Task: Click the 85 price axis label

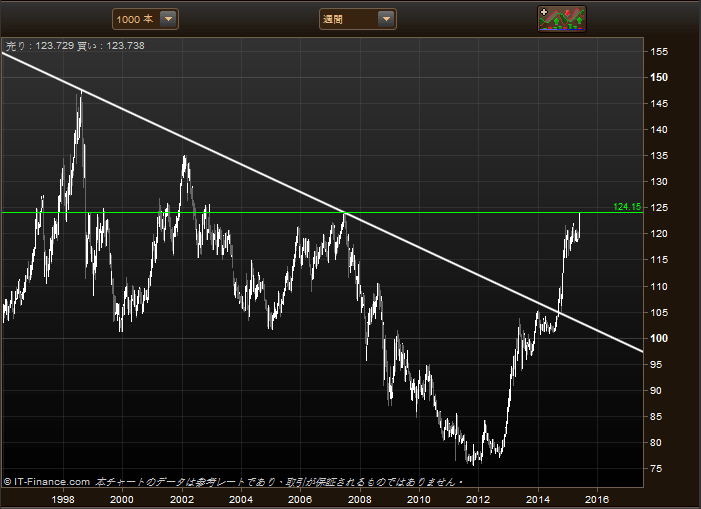Action: click(656, 416)
